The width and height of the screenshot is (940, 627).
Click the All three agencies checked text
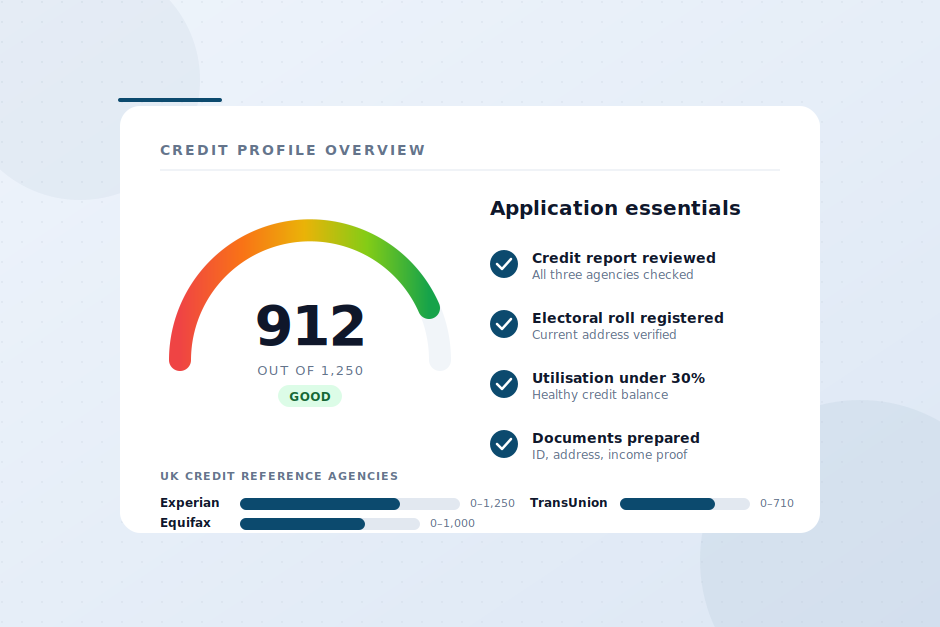pos(613,275)
